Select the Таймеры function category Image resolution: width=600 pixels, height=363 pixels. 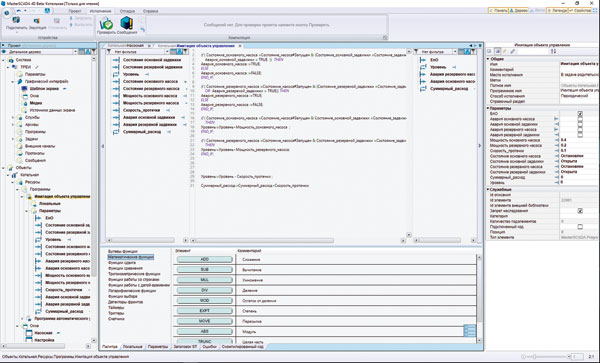[x=116, y=308]
